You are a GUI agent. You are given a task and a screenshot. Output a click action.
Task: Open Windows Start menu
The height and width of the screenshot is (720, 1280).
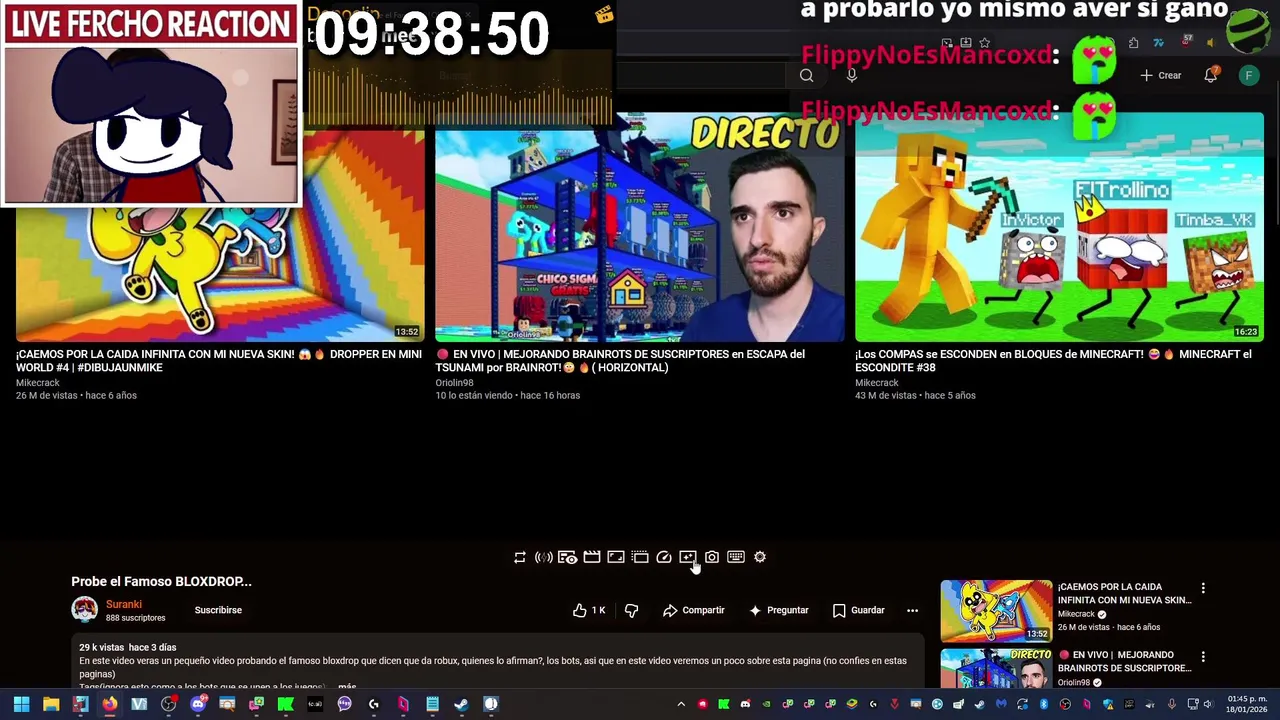coord(21,704)
